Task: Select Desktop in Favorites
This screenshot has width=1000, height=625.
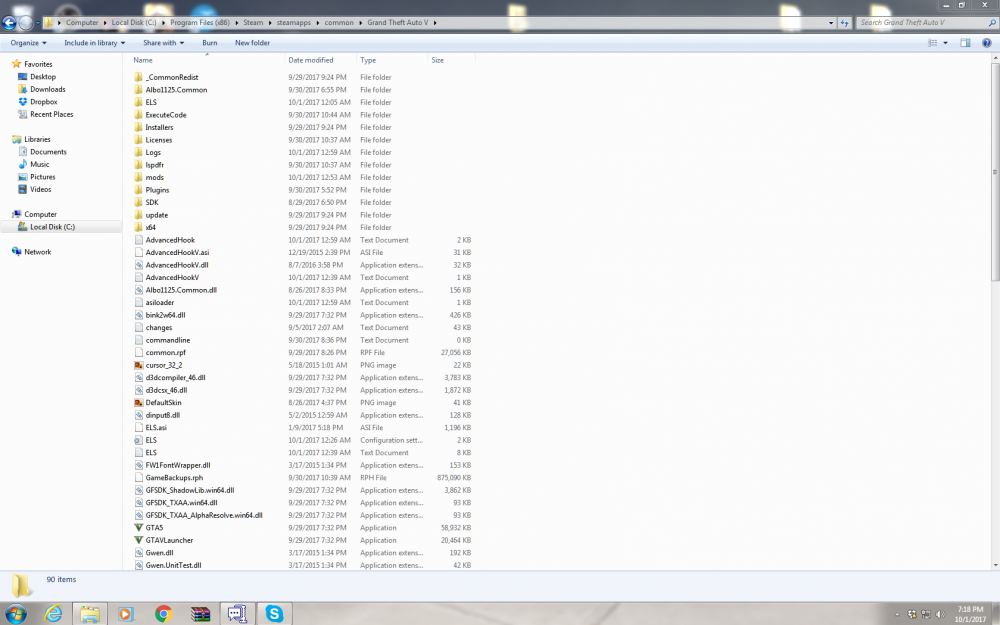Action: [x=43, y=77]
